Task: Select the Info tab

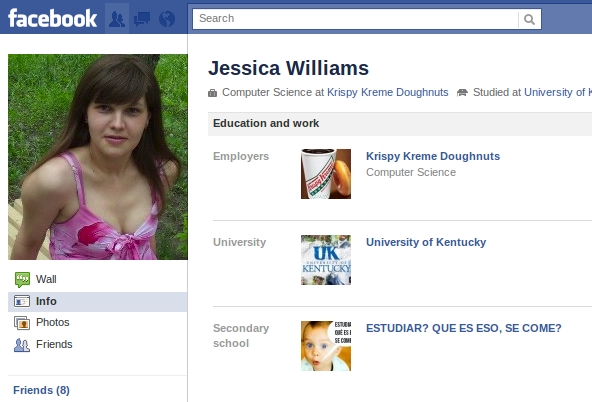Action: [97, 302]
